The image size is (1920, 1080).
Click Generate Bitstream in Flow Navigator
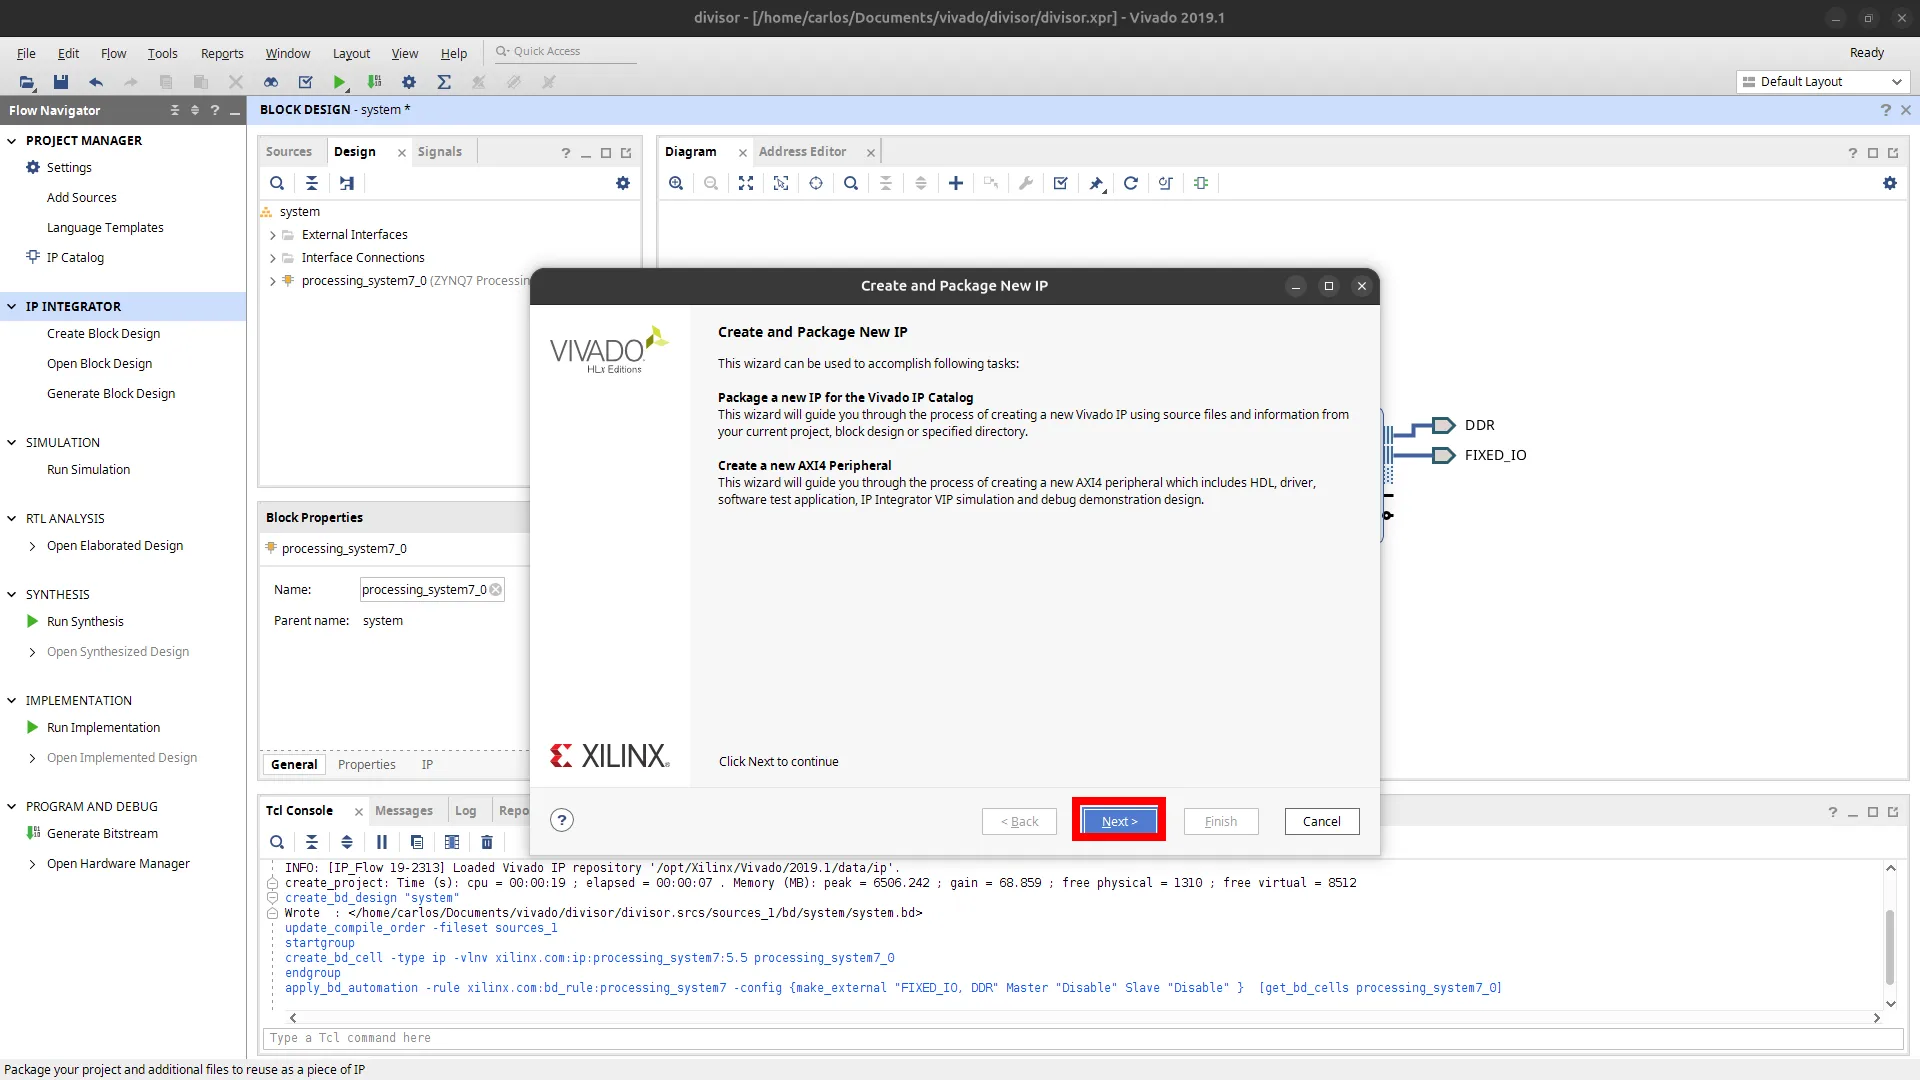(x=102, y=834)
